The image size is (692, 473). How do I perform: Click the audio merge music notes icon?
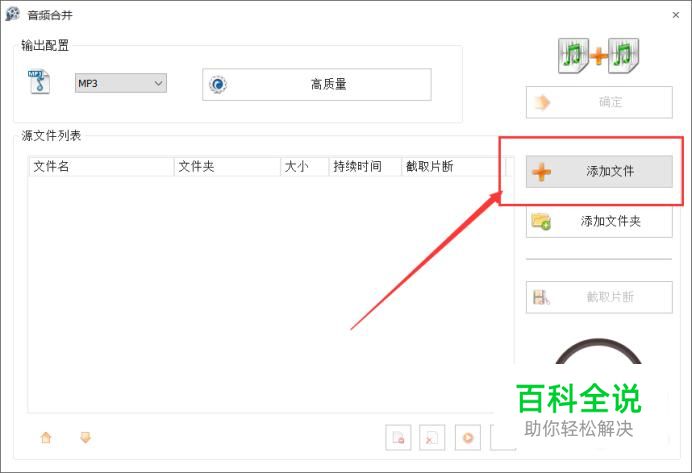[598, 56]
